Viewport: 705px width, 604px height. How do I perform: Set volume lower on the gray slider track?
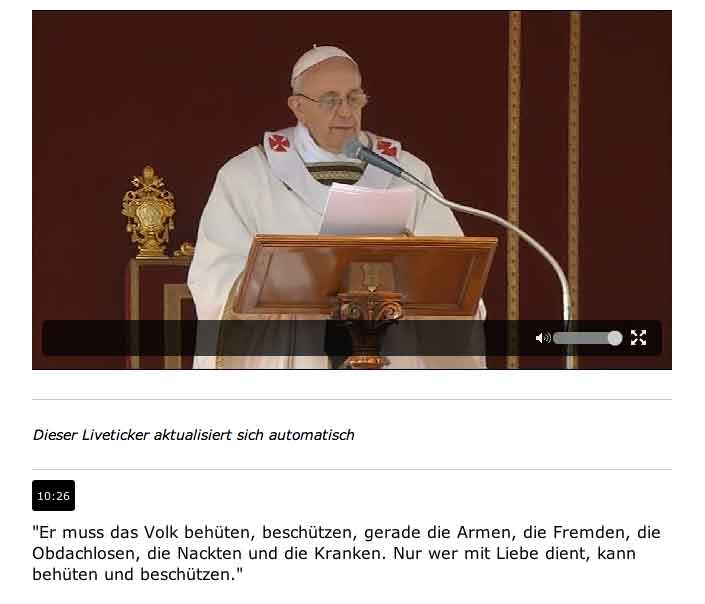point(580,338)
